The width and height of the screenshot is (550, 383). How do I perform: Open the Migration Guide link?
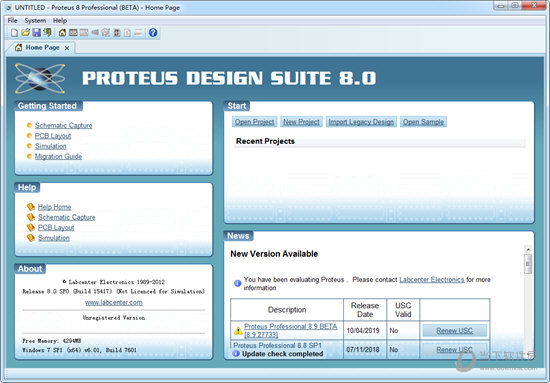pyautogui.click(x=58, y=156)
